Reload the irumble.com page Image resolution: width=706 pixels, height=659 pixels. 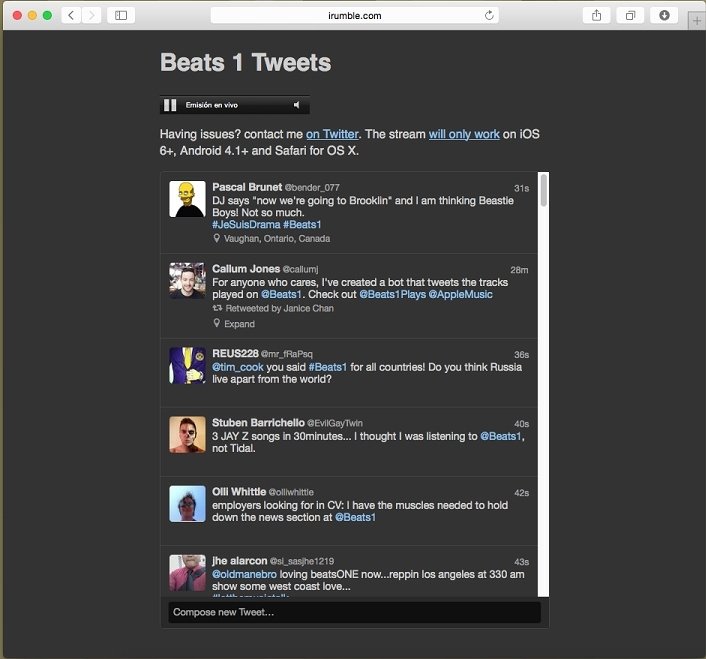(x=489, y=15)
